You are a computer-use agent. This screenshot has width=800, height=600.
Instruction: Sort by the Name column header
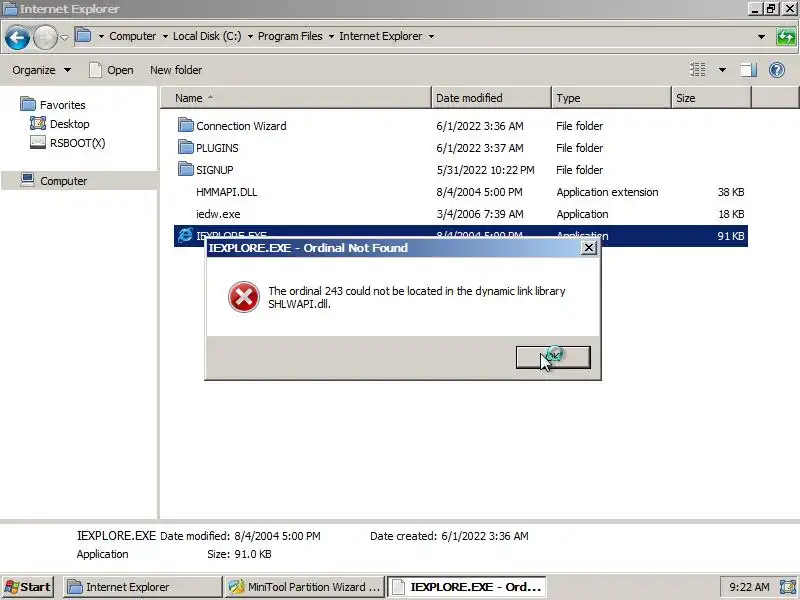tap(296, 98)
